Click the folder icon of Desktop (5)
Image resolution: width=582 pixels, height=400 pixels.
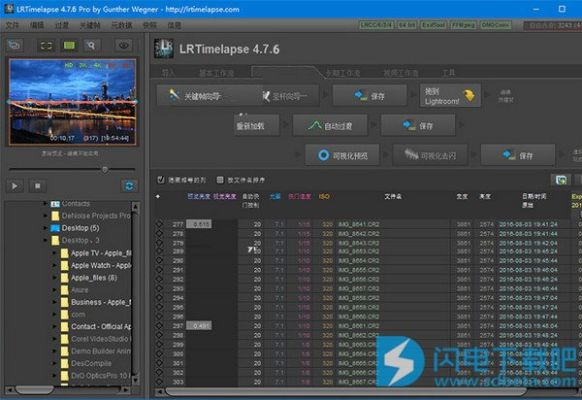tap(55, 228)
